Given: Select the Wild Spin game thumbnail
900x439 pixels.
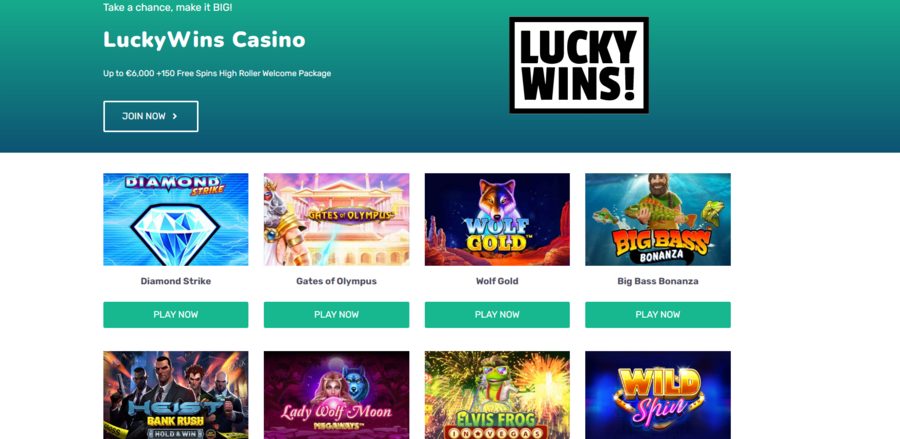Looking at the screenshot, I should coord(658,395).
